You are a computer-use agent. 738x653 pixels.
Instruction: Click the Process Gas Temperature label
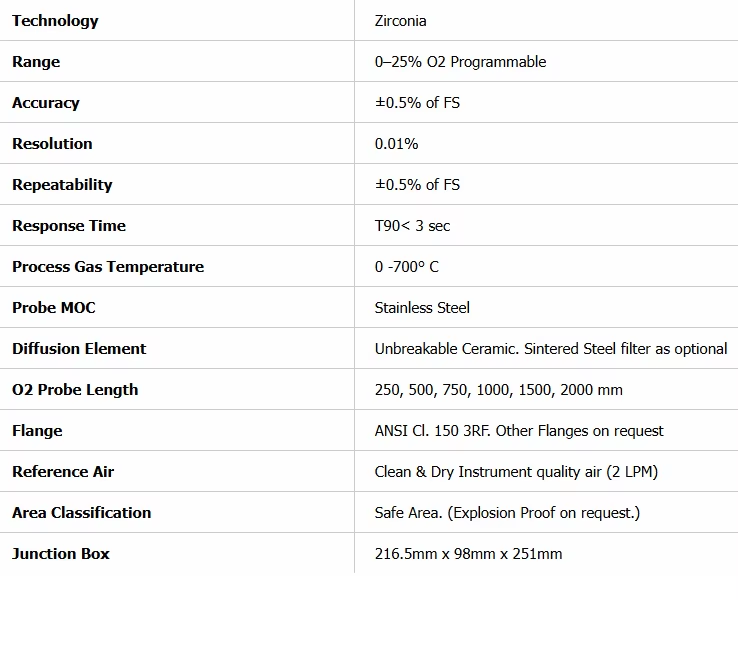[108, 267]
